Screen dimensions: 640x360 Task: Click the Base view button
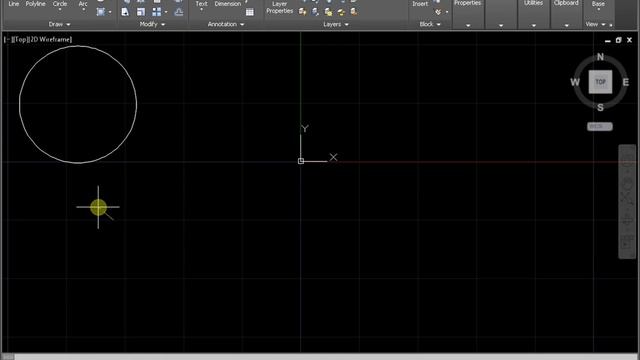click(x=598, y=4)
